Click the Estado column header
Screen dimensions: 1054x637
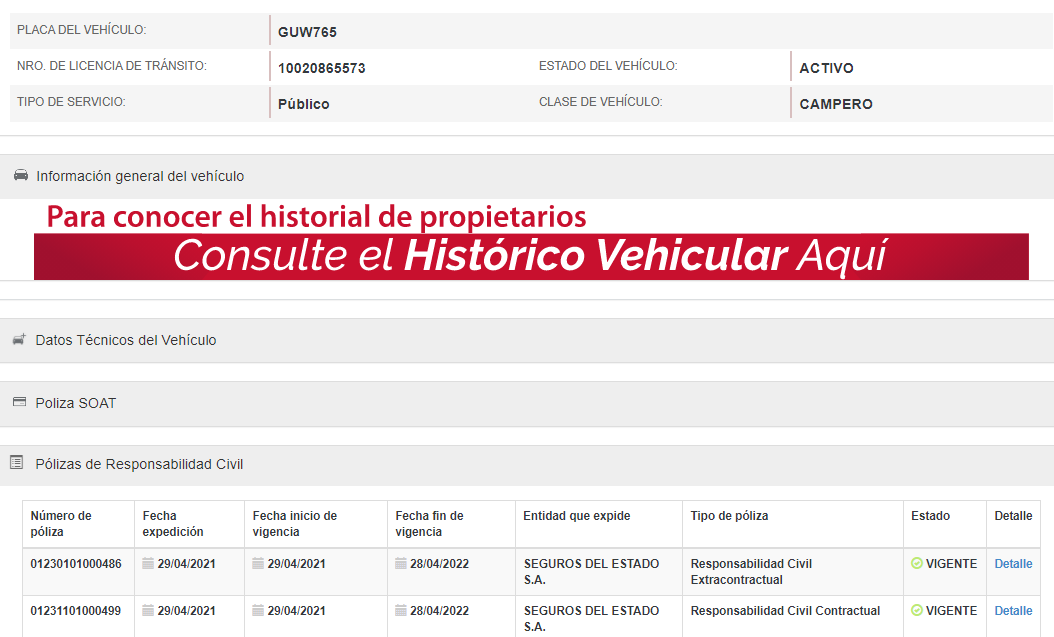[930, 516]
